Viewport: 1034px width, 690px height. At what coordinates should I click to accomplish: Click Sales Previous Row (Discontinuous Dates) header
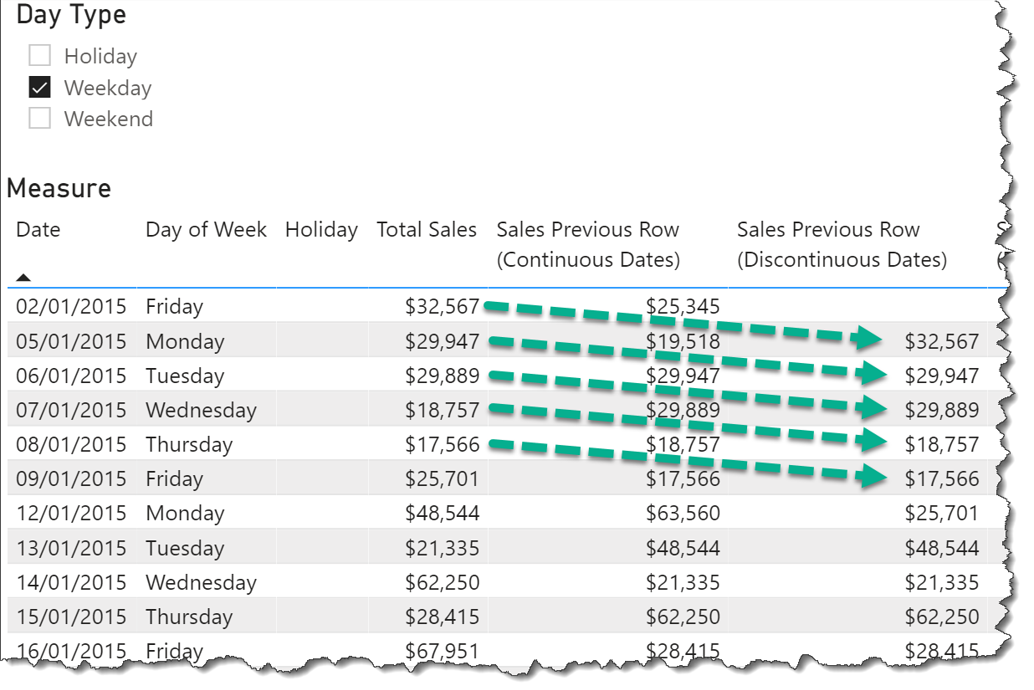pyautogui.click(x=841, y=244)
